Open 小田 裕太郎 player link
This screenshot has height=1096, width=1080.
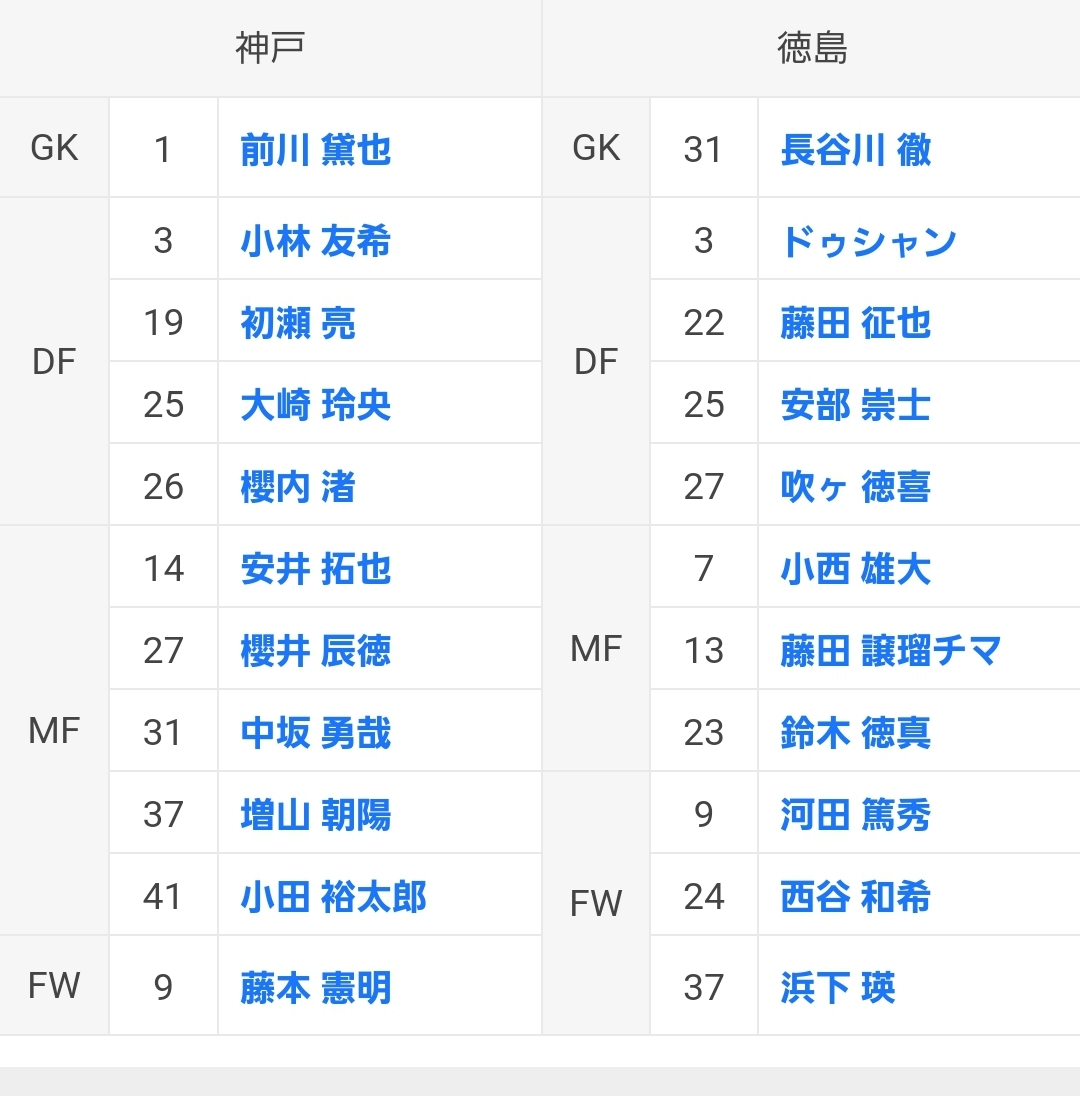coord(333,897)
